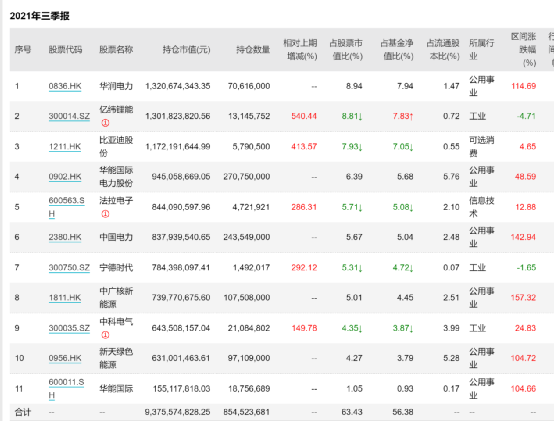This screenshot has width=554, height=421.
Task: Open stock code link 600011.SH
Action: [x=66, y=389]
